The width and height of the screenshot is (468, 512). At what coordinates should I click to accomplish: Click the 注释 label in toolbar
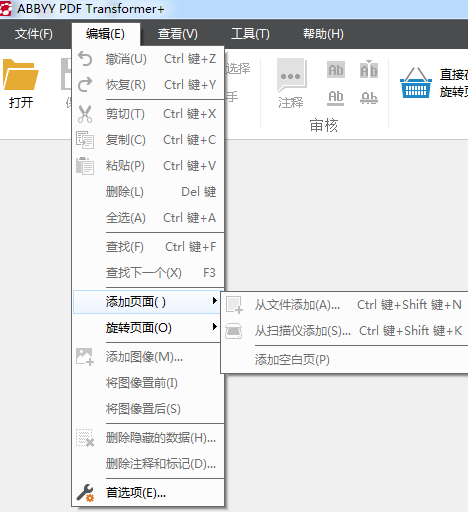(291, 103)
